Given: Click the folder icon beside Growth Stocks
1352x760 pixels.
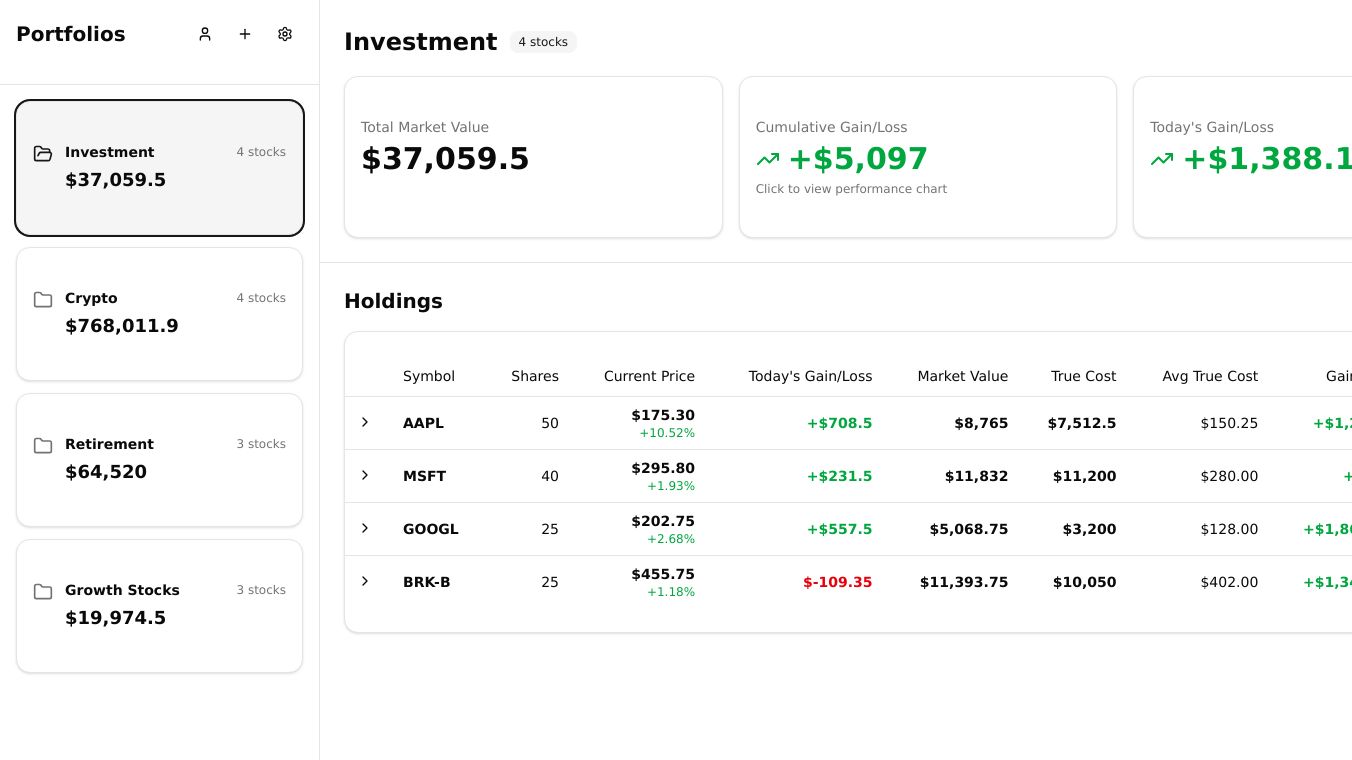Looking at the screenshot, I should point(43,591).
